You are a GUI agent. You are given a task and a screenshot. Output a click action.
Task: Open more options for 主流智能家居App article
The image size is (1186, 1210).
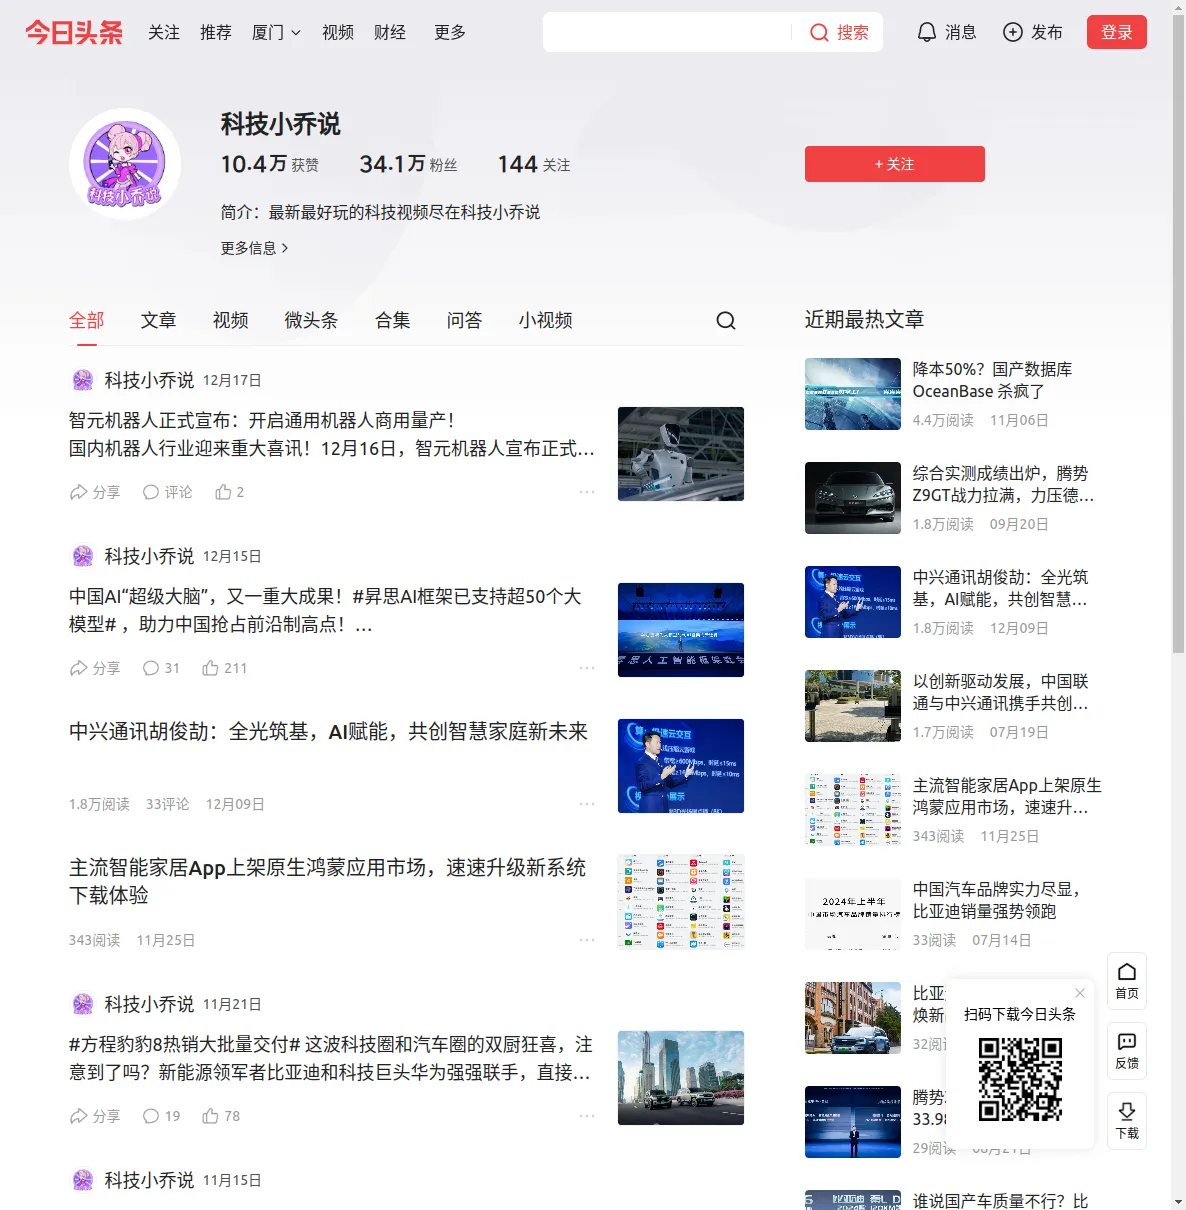587,940
